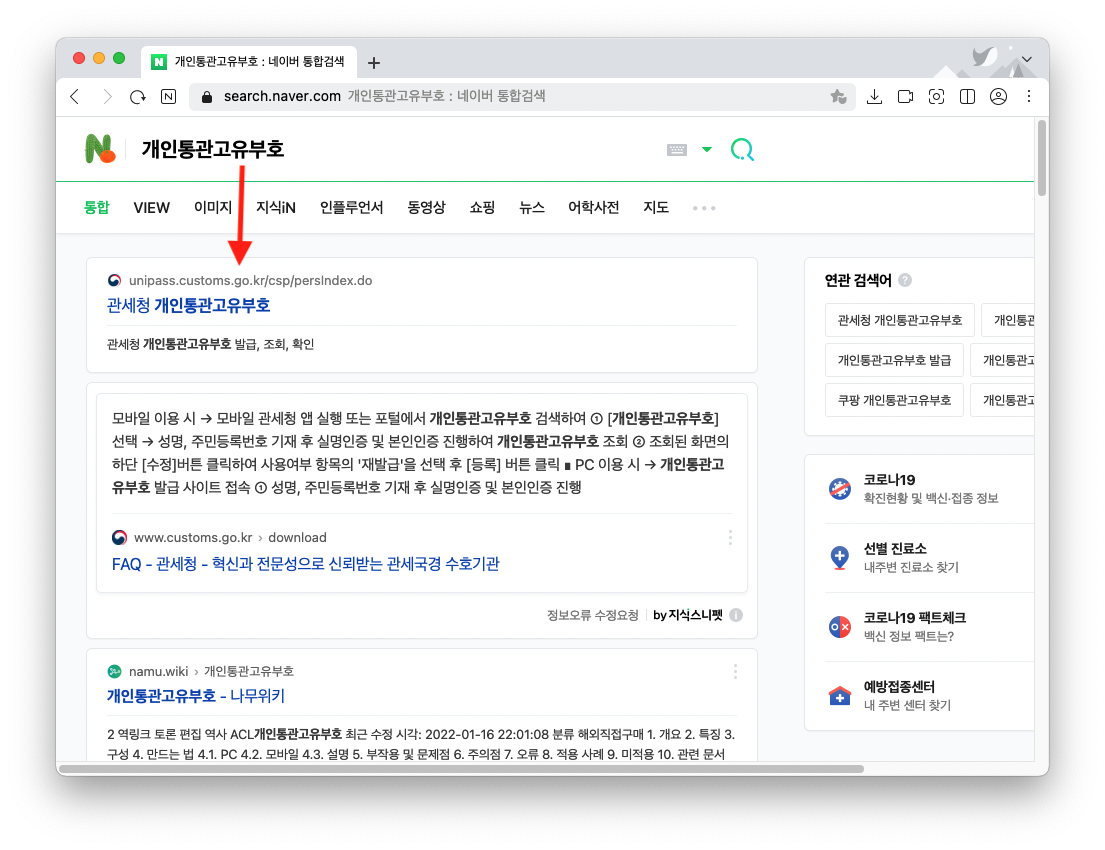The width and height of the screenshot is (1105, 850).
Task: Open the 지식iN tab
Action: [x=276, y=207]
